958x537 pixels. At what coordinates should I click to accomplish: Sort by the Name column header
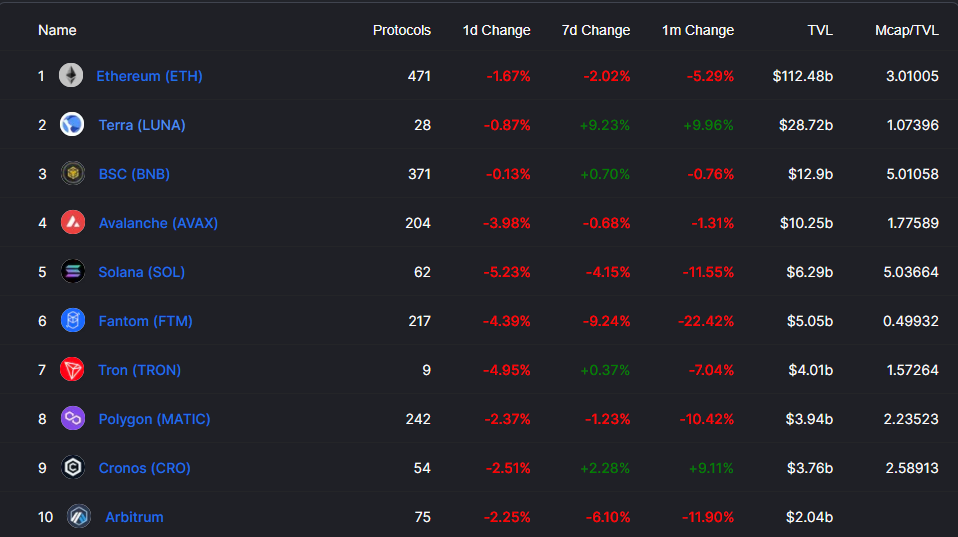pos(57,30)
